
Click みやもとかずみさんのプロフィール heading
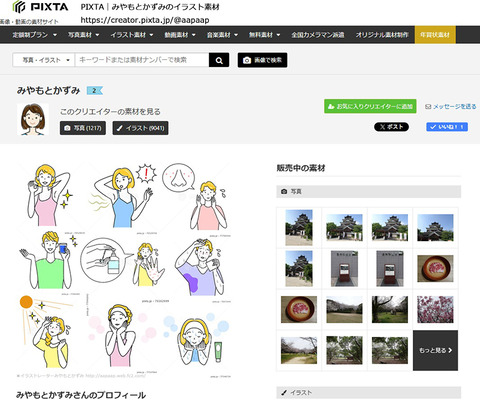[x=81, y=395]
